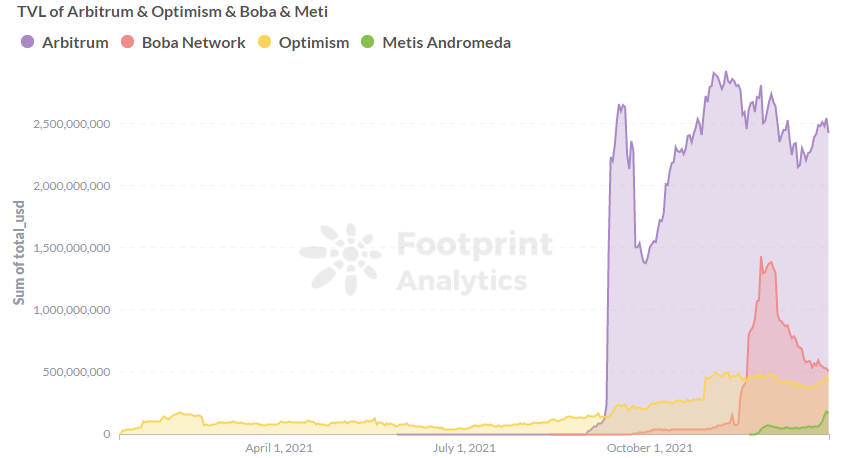Viewport: 845px width, 458px height.
Task: Toggle the Arbitrum series legend label
Action: [75, 43]
